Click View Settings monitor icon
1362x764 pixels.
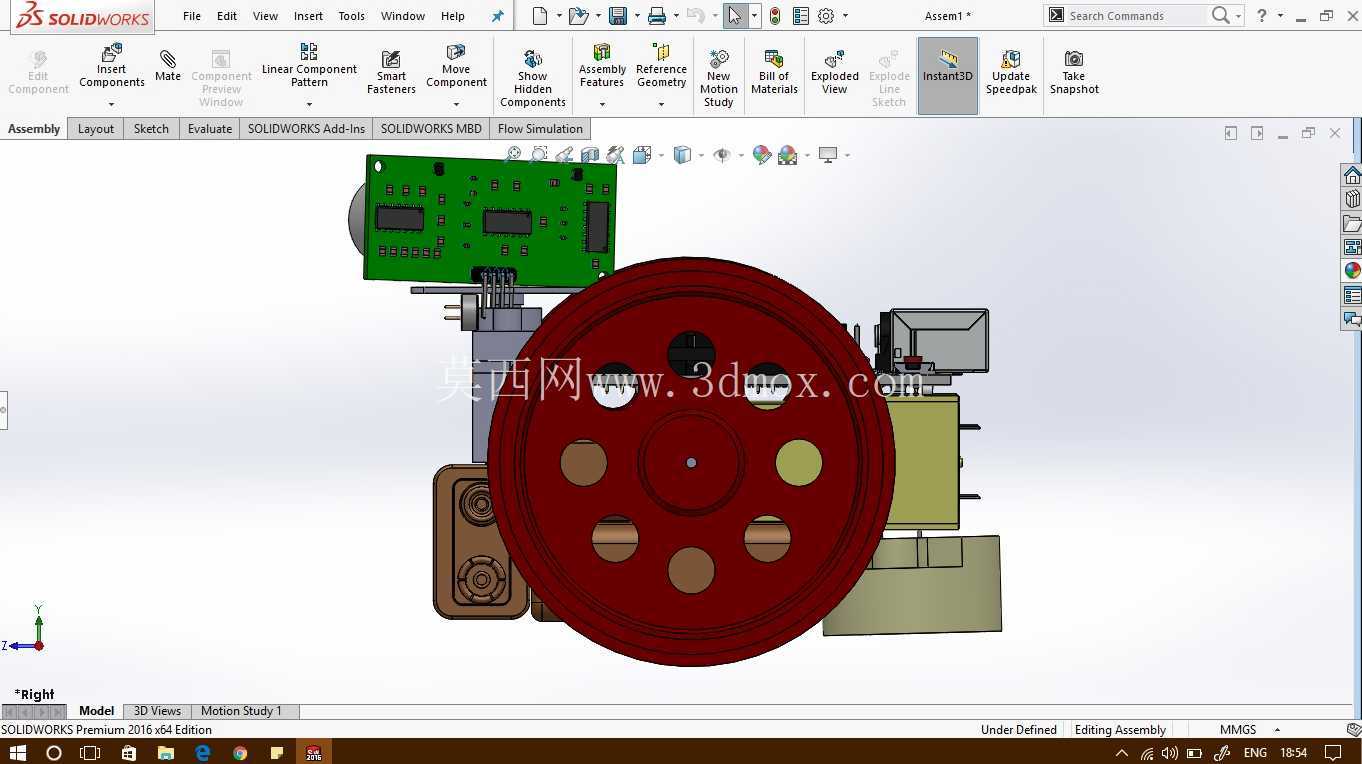pyautogui.click(x=828, y=154)
